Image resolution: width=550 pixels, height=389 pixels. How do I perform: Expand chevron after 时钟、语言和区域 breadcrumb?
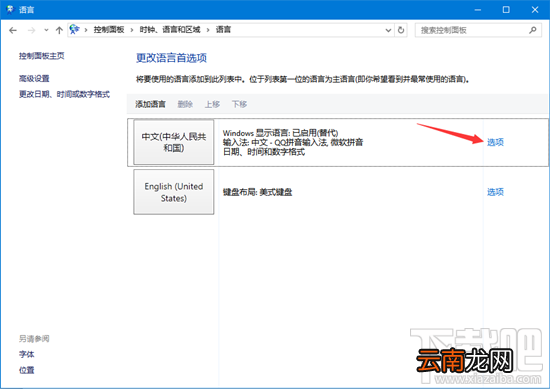[x=208, y=30]
